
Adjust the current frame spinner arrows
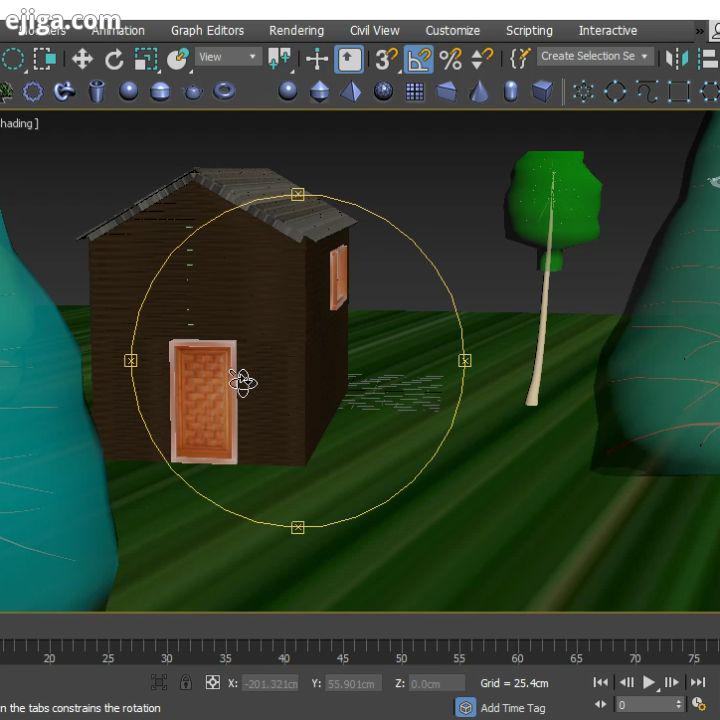point(679,705)
